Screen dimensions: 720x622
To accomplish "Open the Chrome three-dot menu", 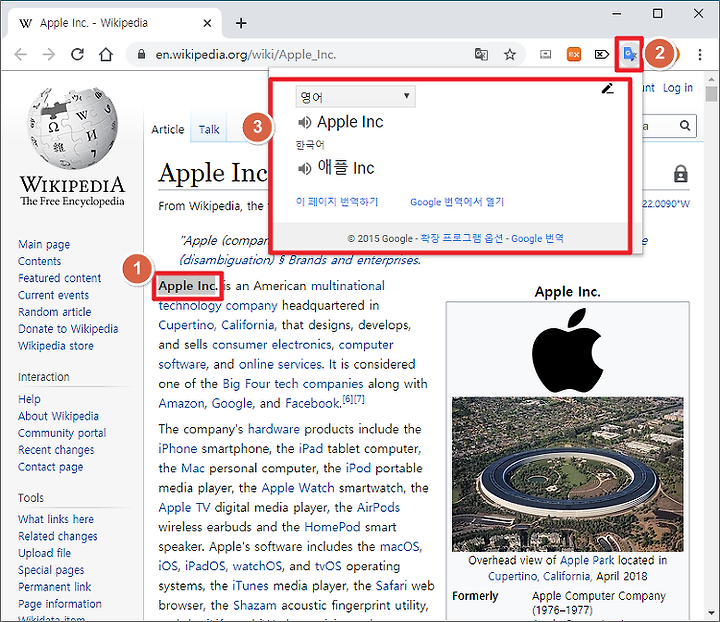I will tap(700, 54).
